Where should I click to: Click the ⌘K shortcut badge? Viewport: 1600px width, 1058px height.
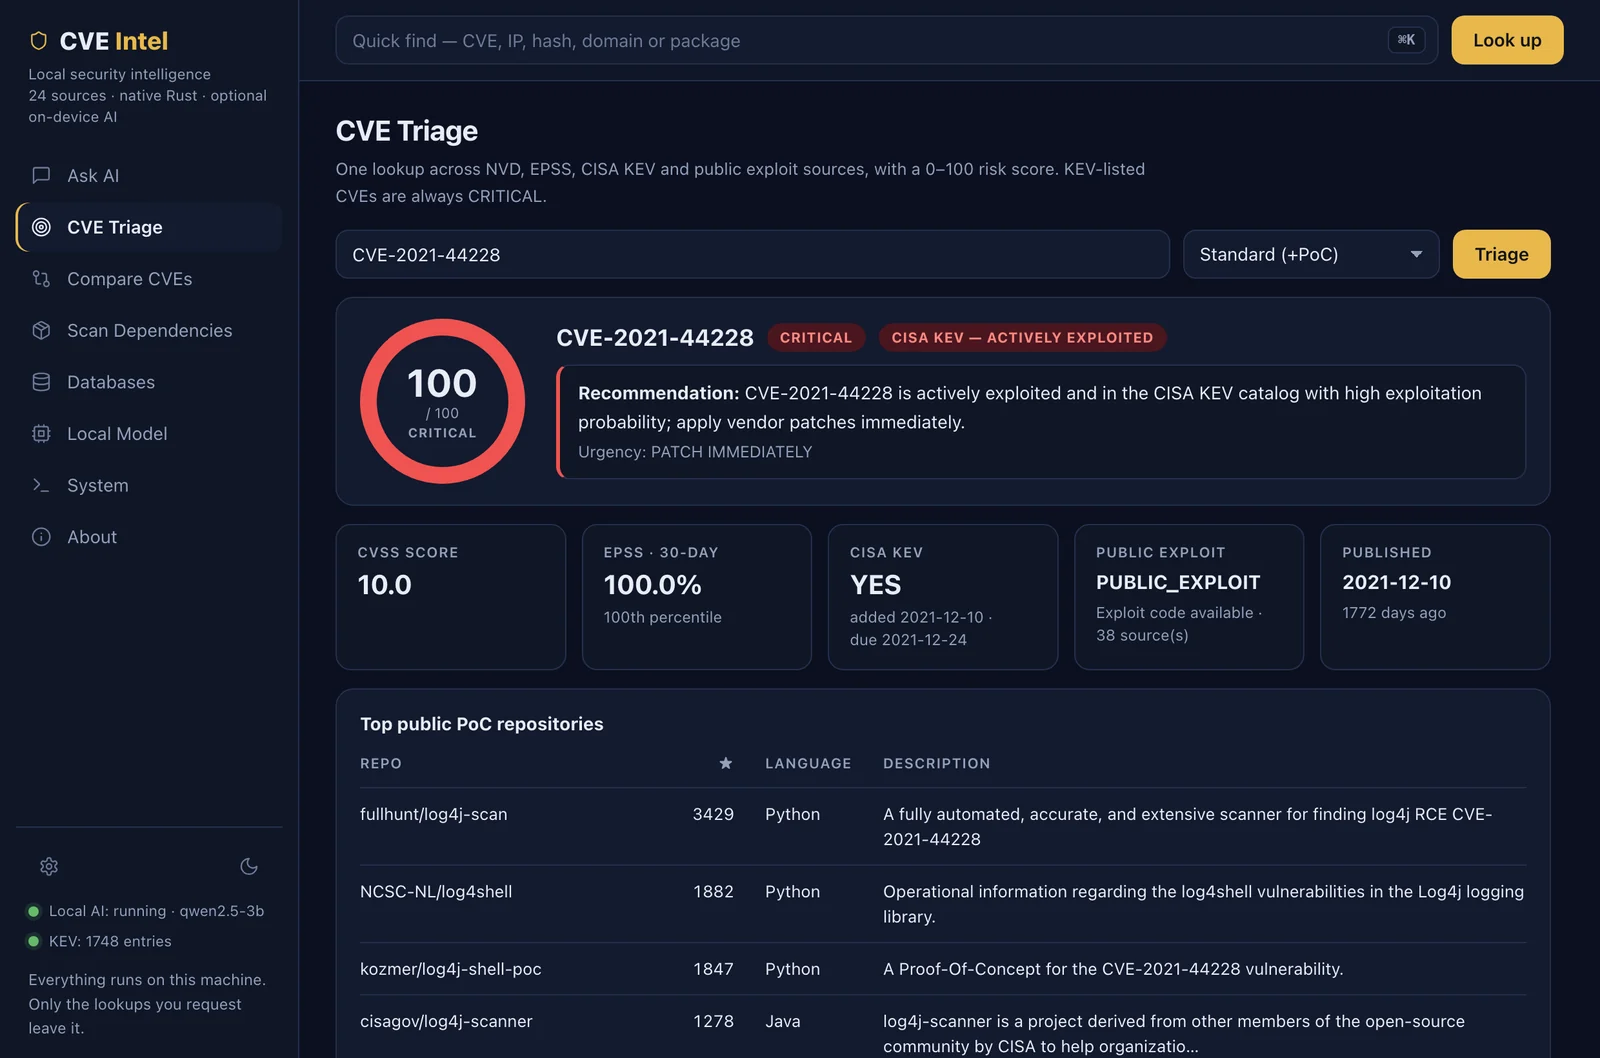1406,40
